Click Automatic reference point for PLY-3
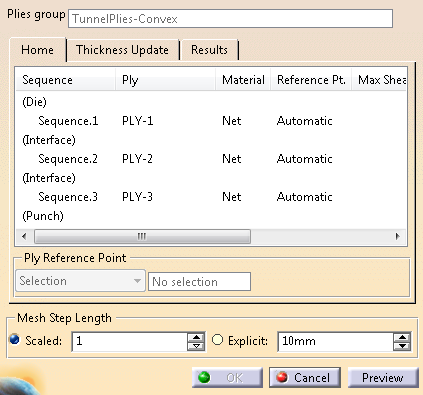Viewport: 423px width, 395px height. [305, 197]
